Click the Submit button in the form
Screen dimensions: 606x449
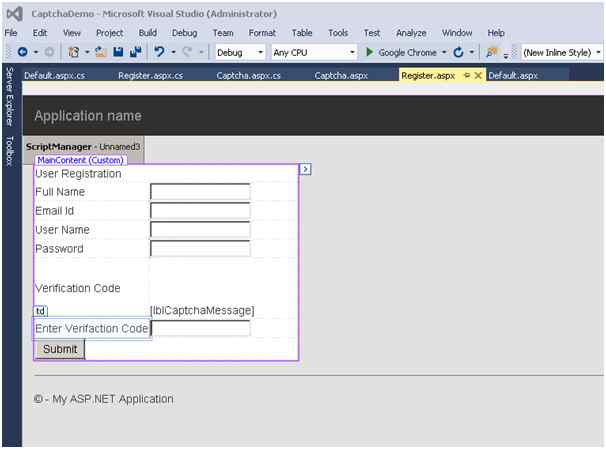click(60, 349)
